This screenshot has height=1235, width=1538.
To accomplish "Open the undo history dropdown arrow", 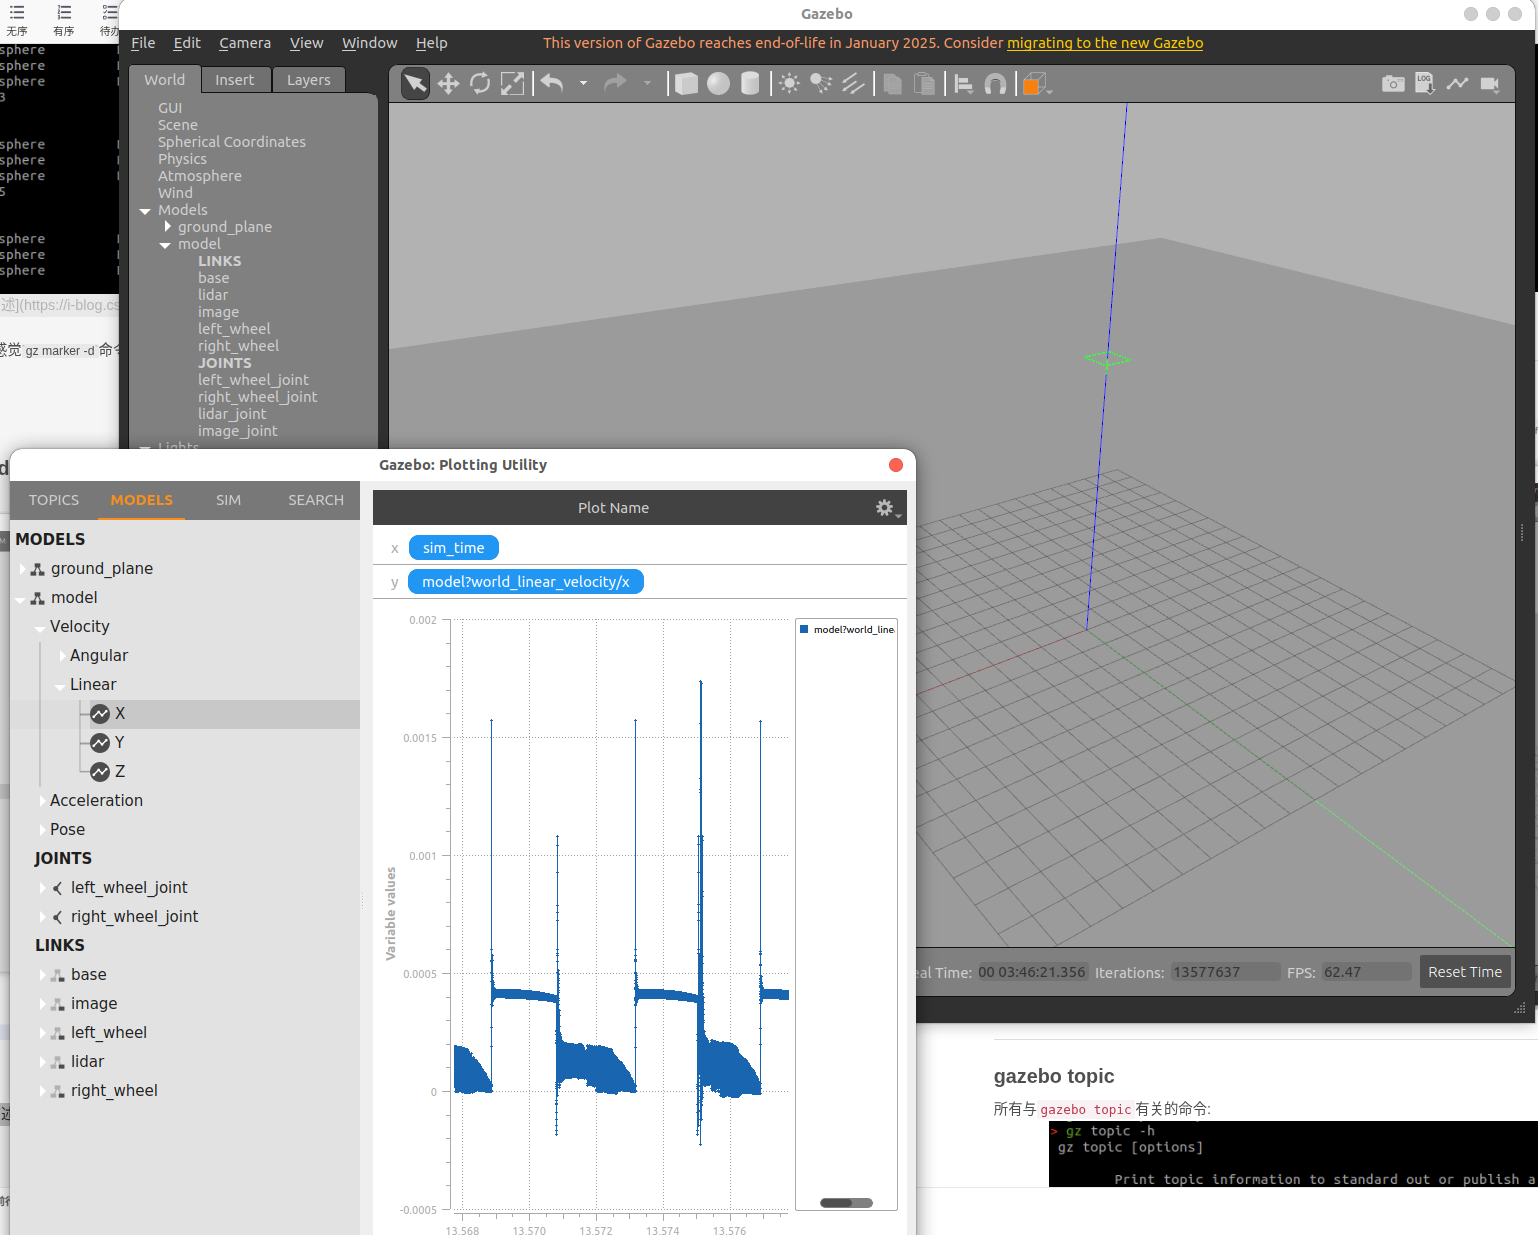I will click(583, 84).
